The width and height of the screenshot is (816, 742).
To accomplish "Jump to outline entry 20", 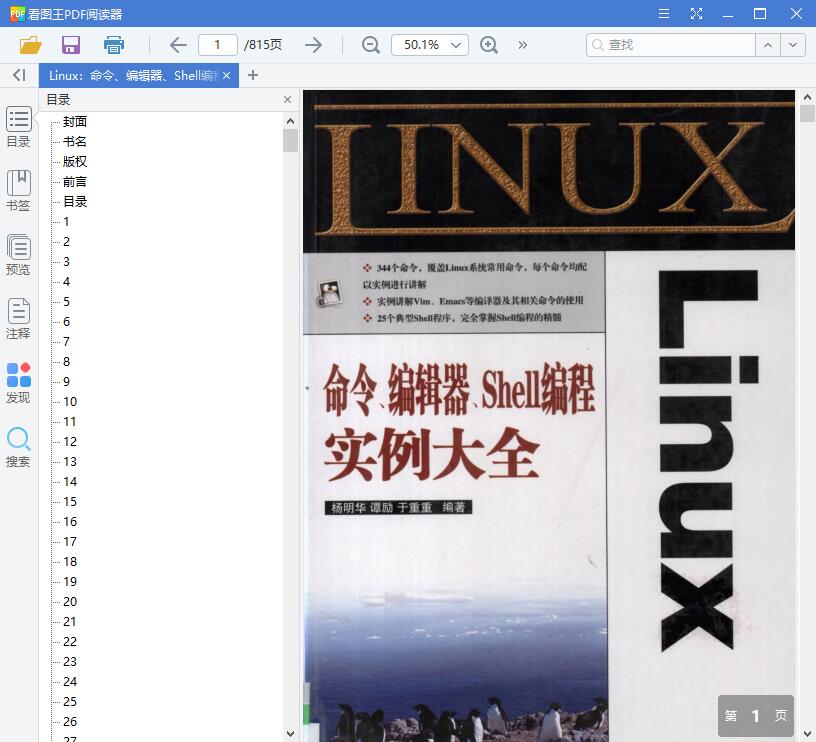I will [x=70, y=602].
